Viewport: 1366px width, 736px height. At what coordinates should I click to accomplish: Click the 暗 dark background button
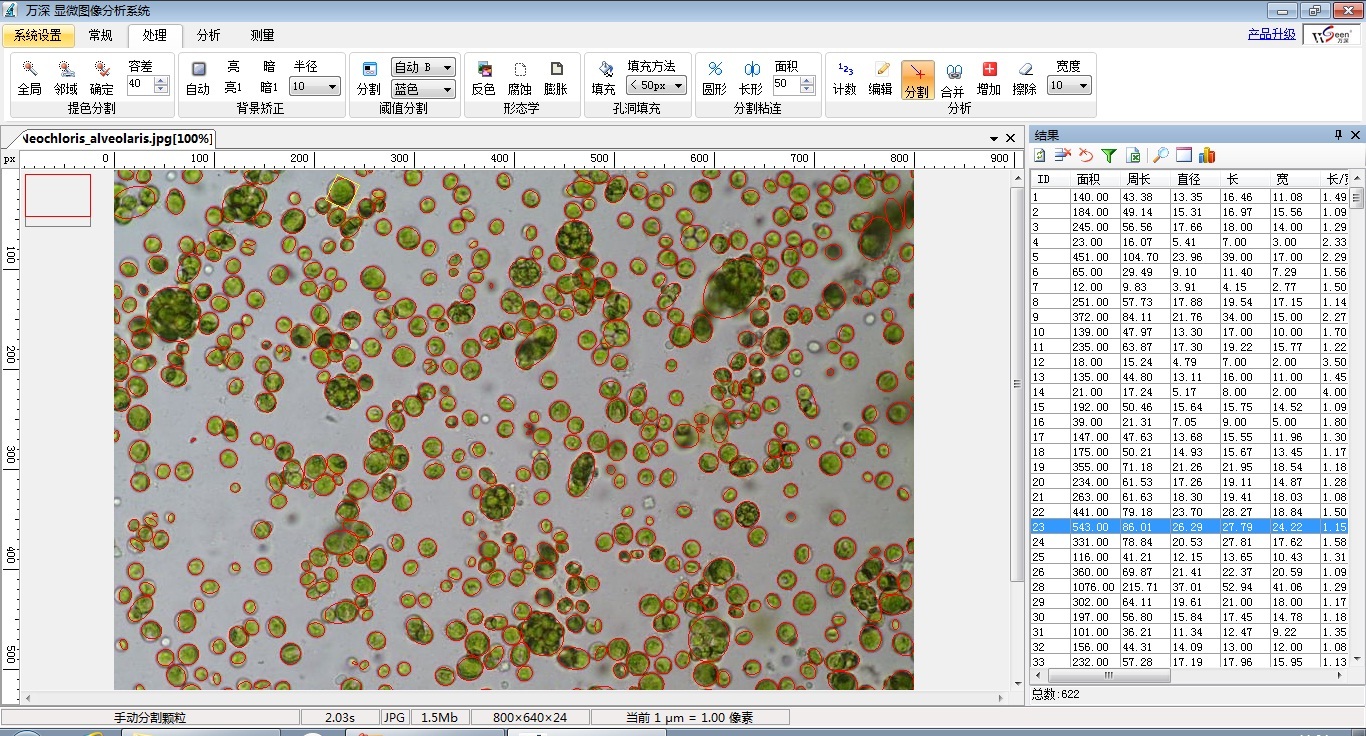[269, 66]
